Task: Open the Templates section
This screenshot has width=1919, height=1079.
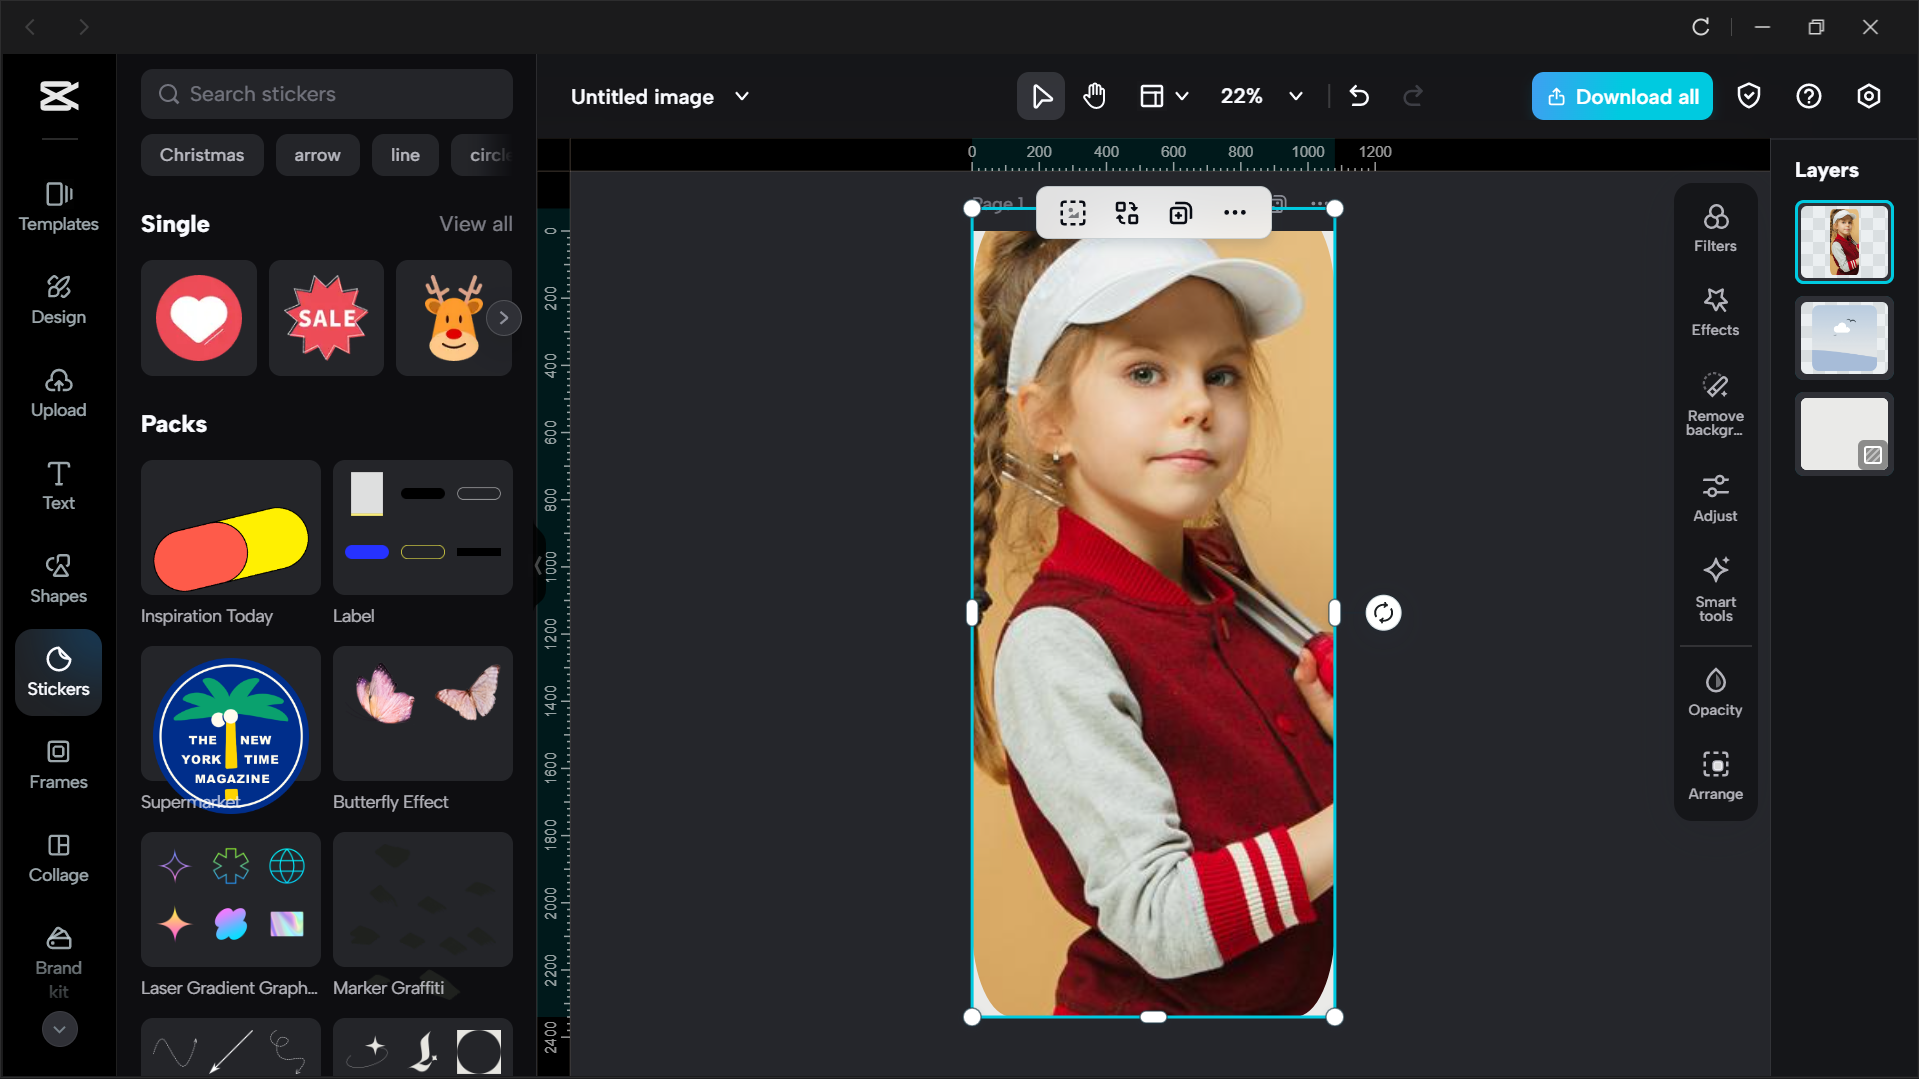Action: click(57, 207)
